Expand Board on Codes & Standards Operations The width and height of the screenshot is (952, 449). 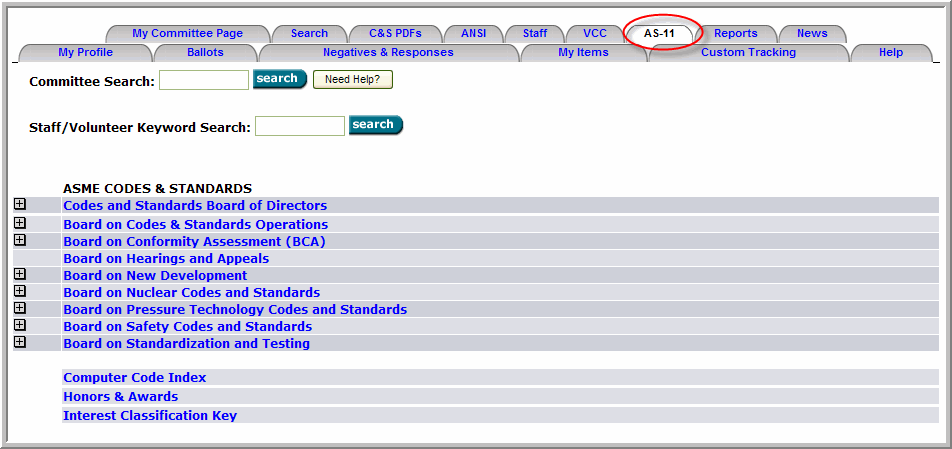coord(20,223)
